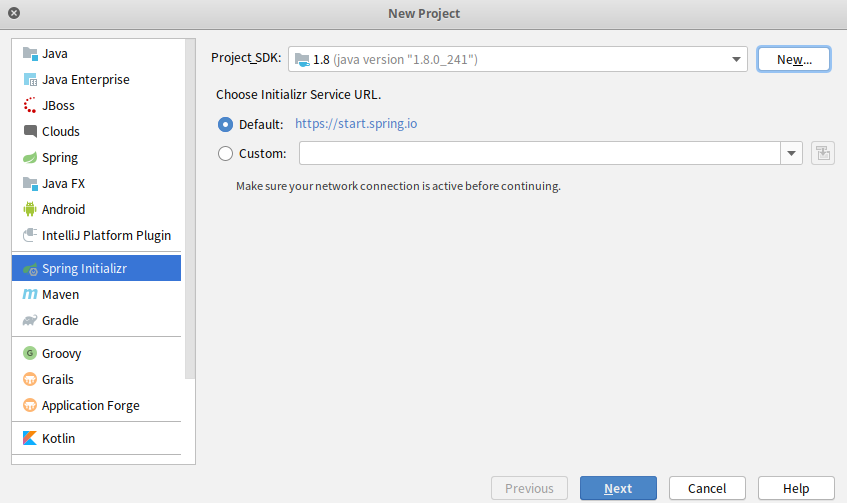
Task: Choose IntelliJ Platform Plugin project type
Action: [106, 235]
